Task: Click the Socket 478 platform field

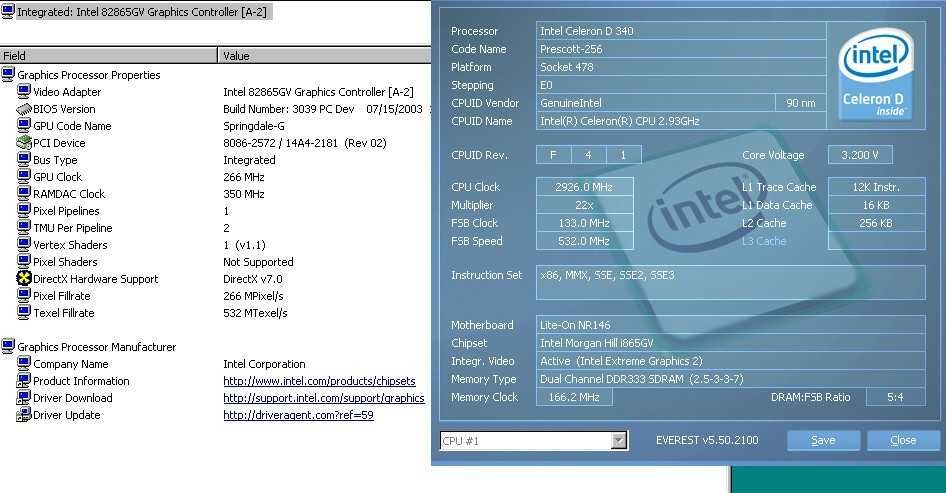Action: pyautogui.click(x=681, y=67)
